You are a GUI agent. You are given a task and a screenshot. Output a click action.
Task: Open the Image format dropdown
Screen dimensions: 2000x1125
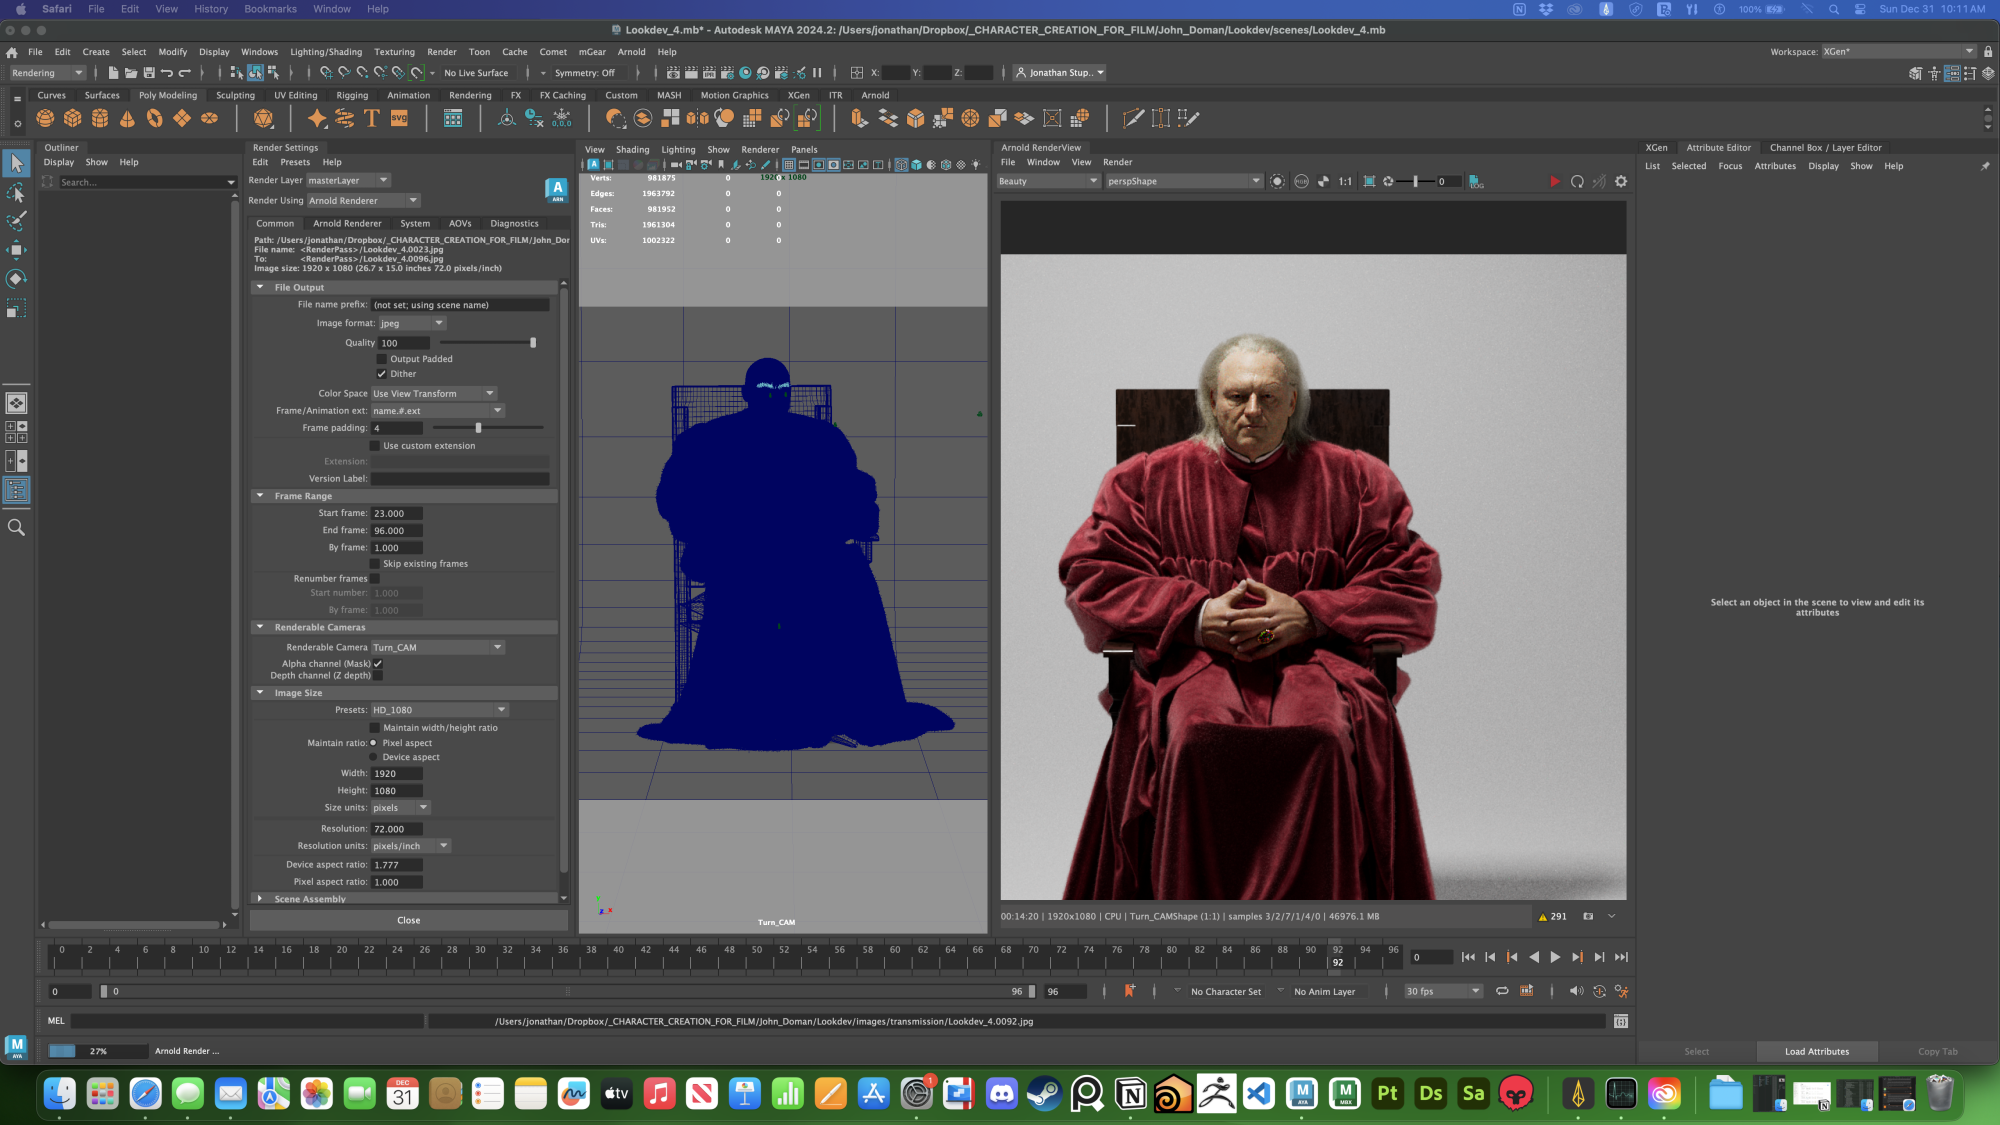coord(412,323)
